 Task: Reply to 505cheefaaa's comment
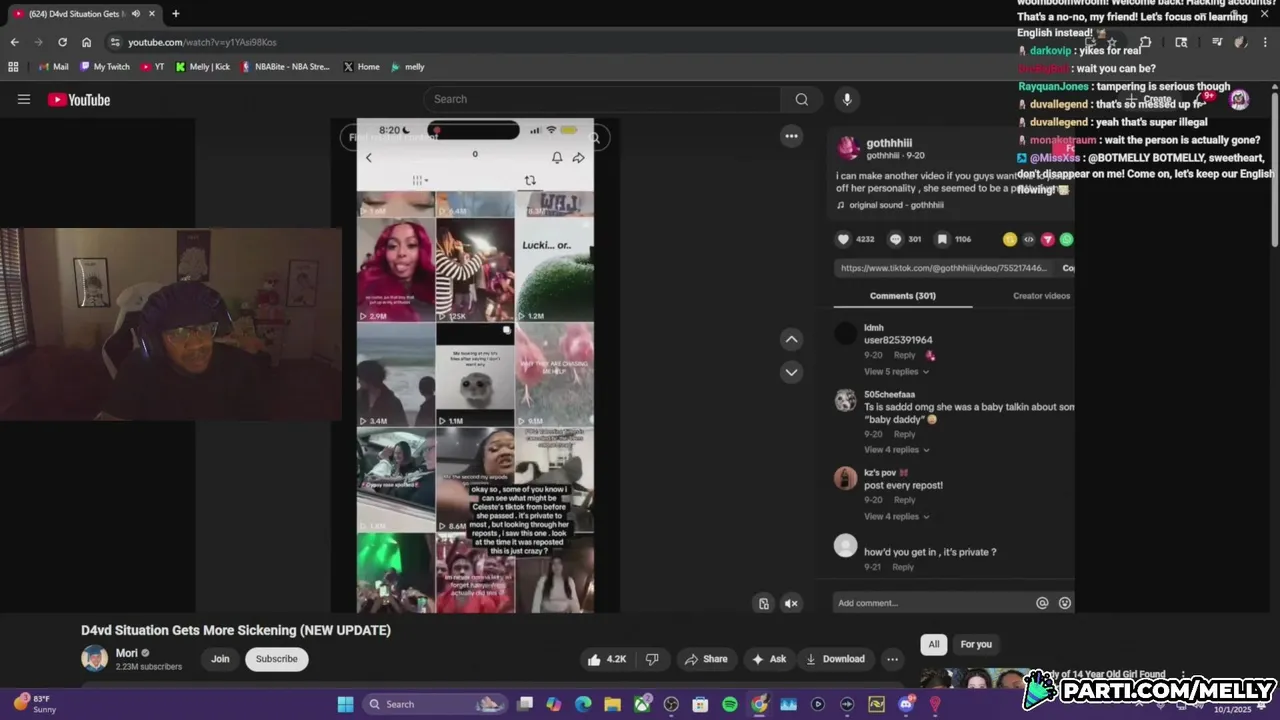[x=904, y=434]
